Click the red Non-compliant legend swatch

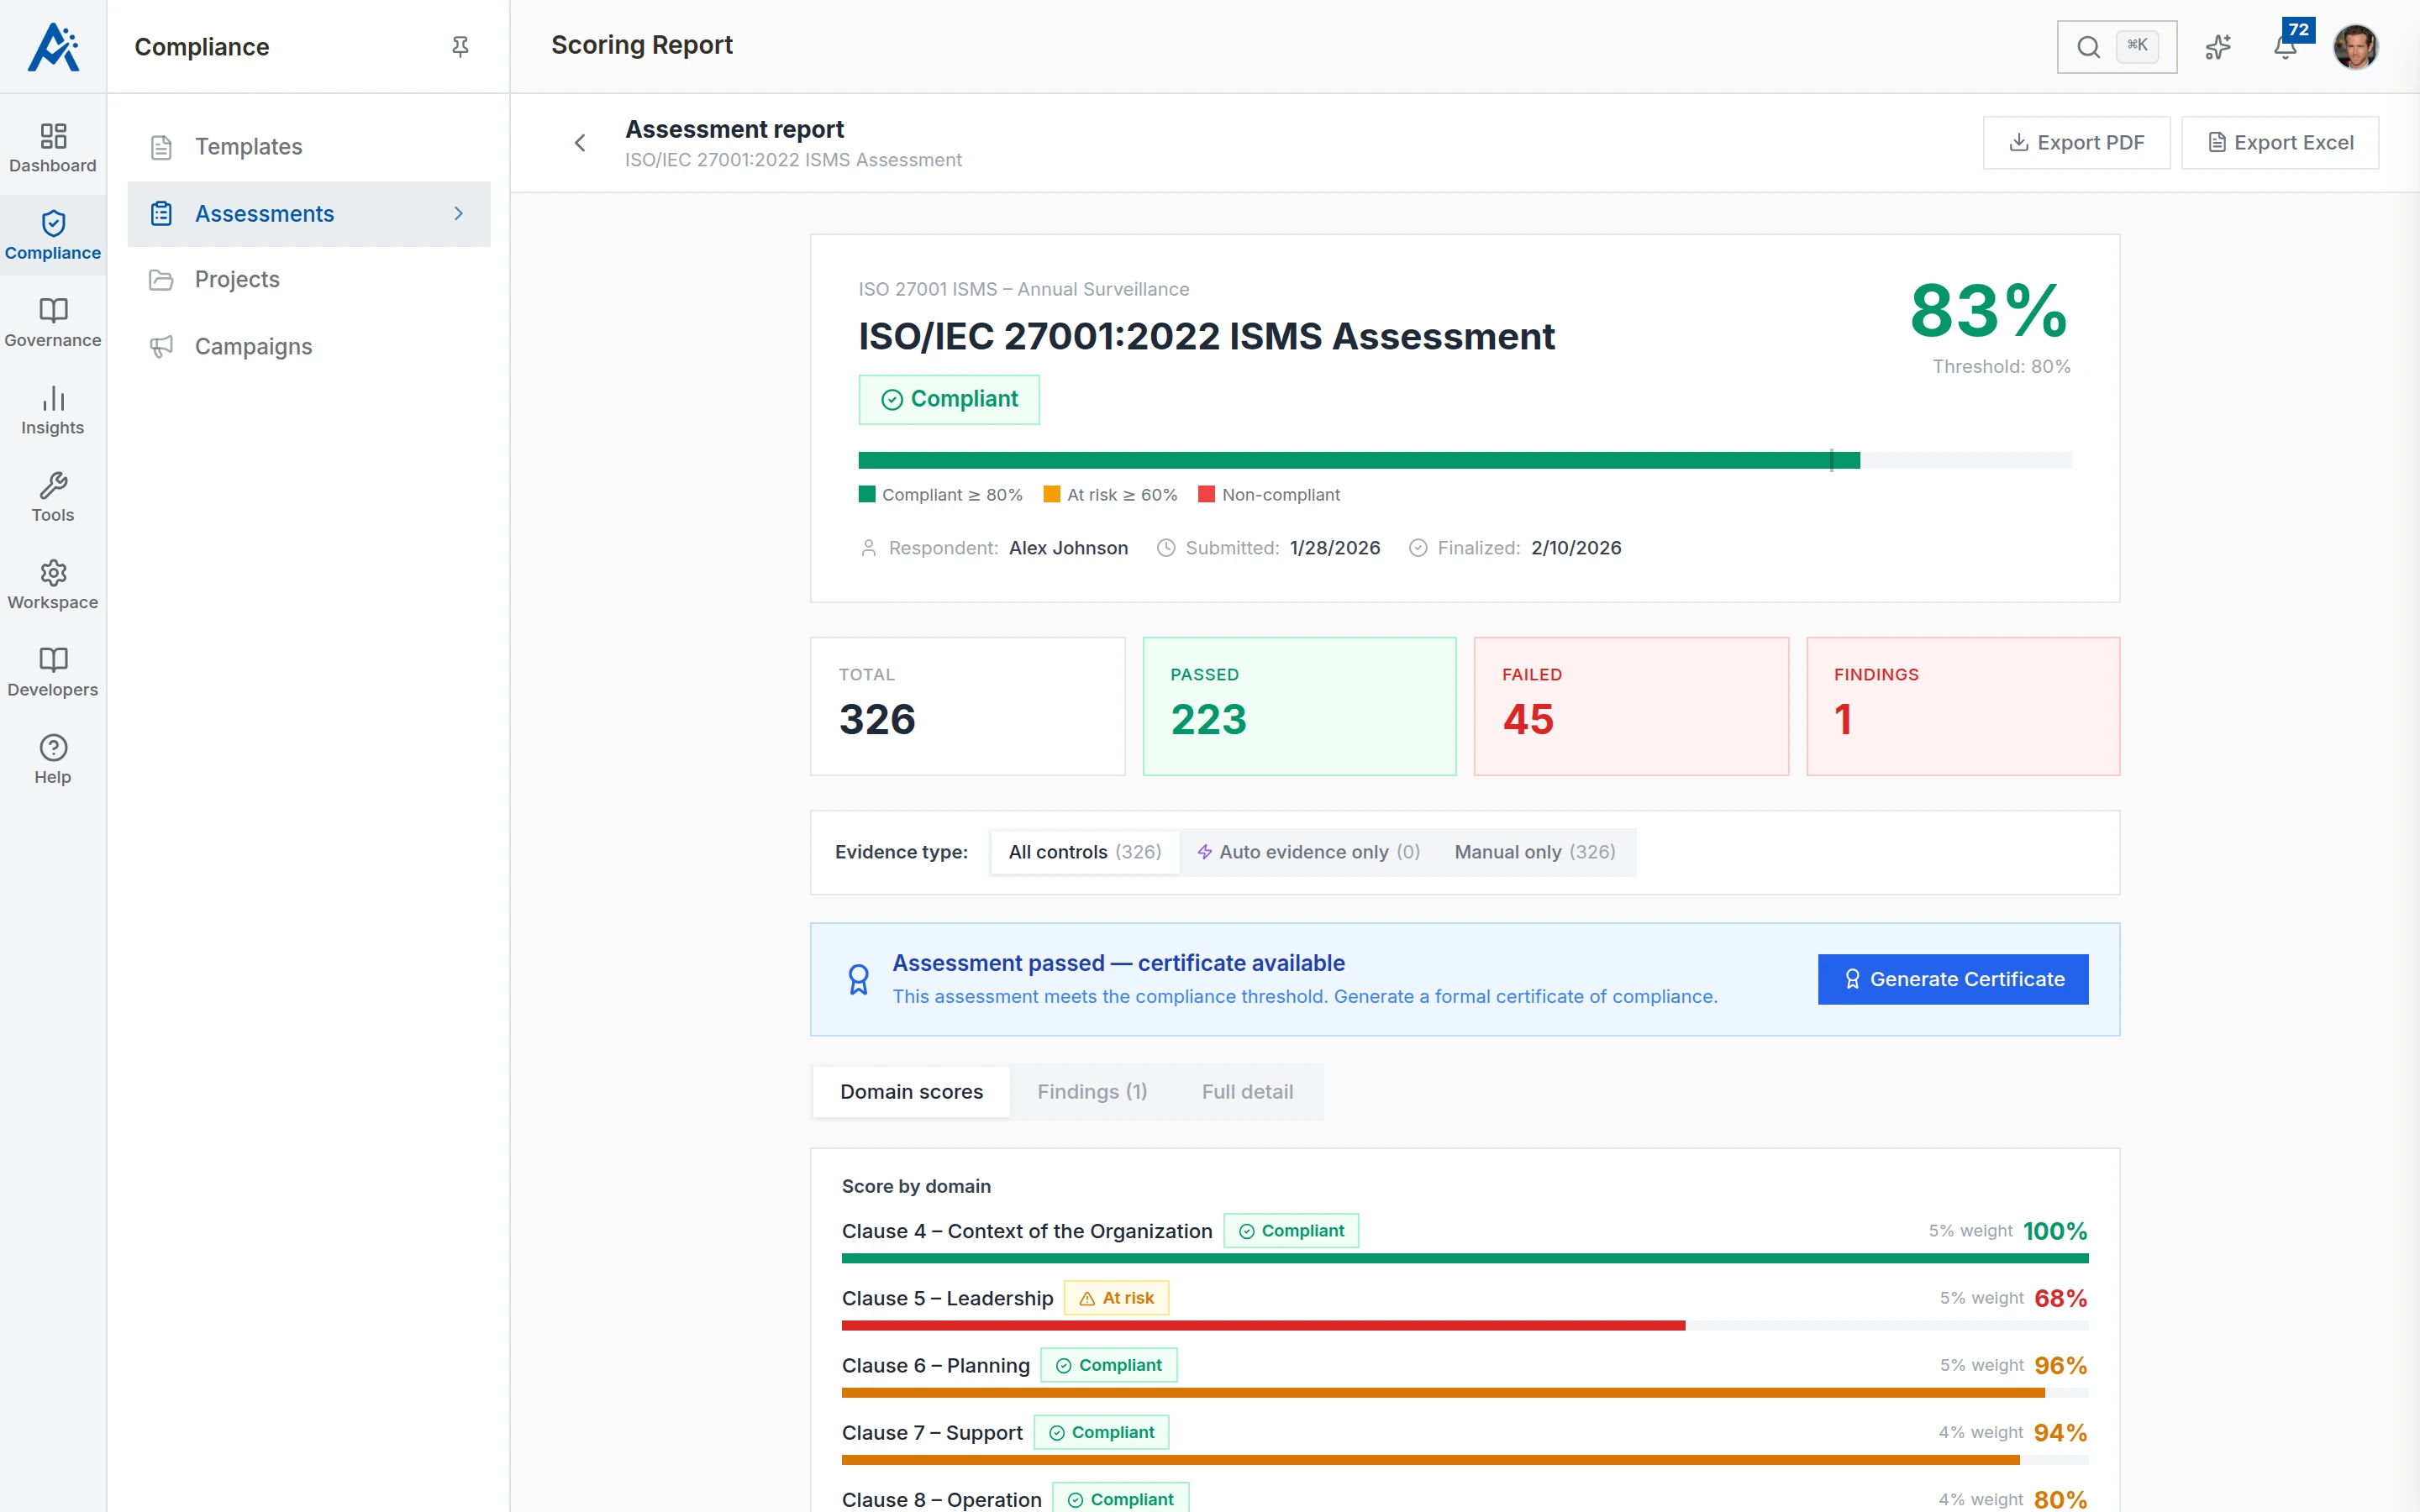1207,494
